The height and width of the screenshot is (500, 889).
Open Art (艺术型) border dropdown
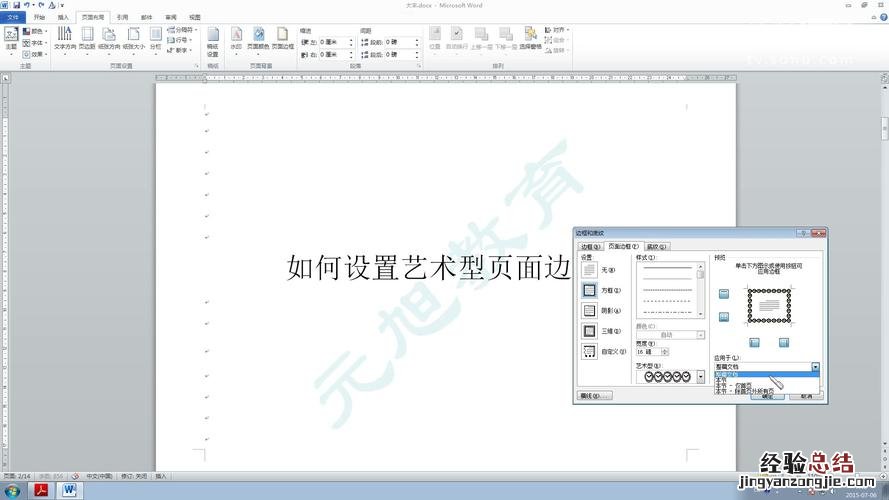point(701,376)
